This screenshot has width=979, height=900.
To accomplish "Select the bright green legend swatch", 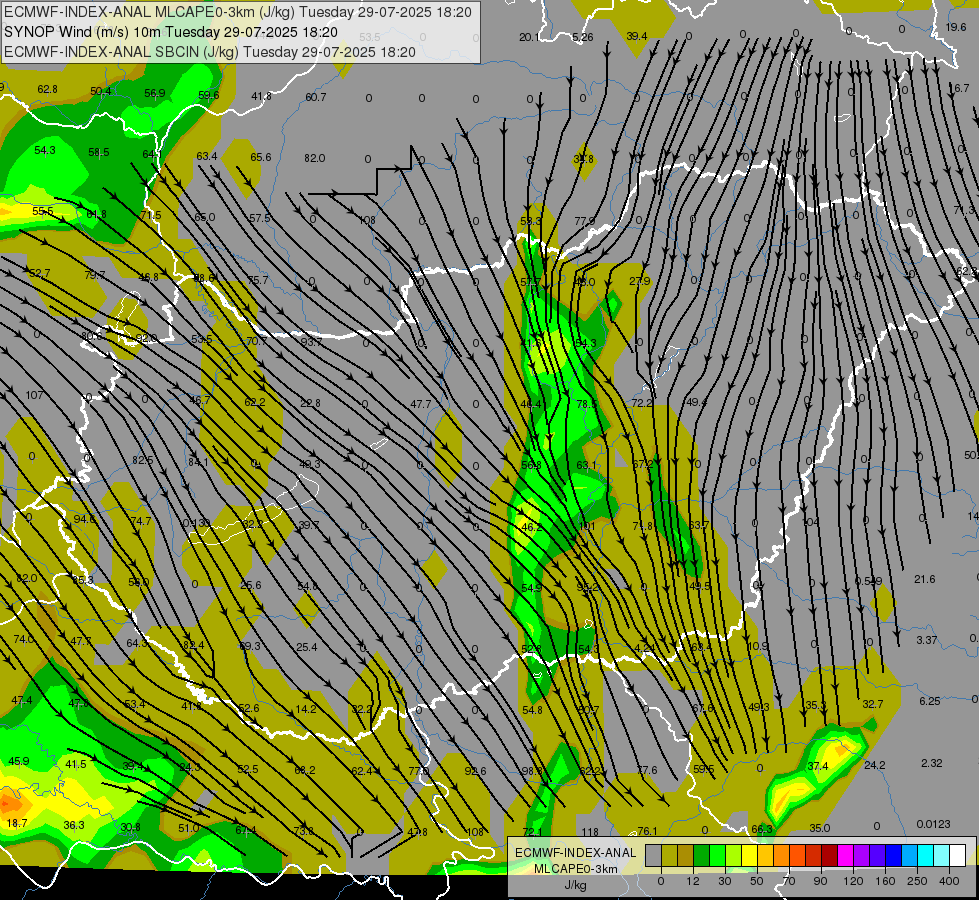I will [x=718, y=856].
